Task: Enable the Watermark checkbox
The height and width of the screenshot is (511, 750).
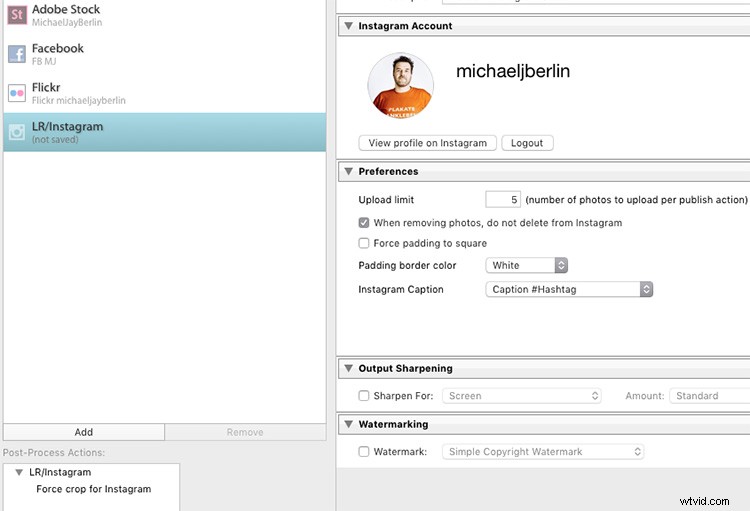Action: click(x=364, y=452)
